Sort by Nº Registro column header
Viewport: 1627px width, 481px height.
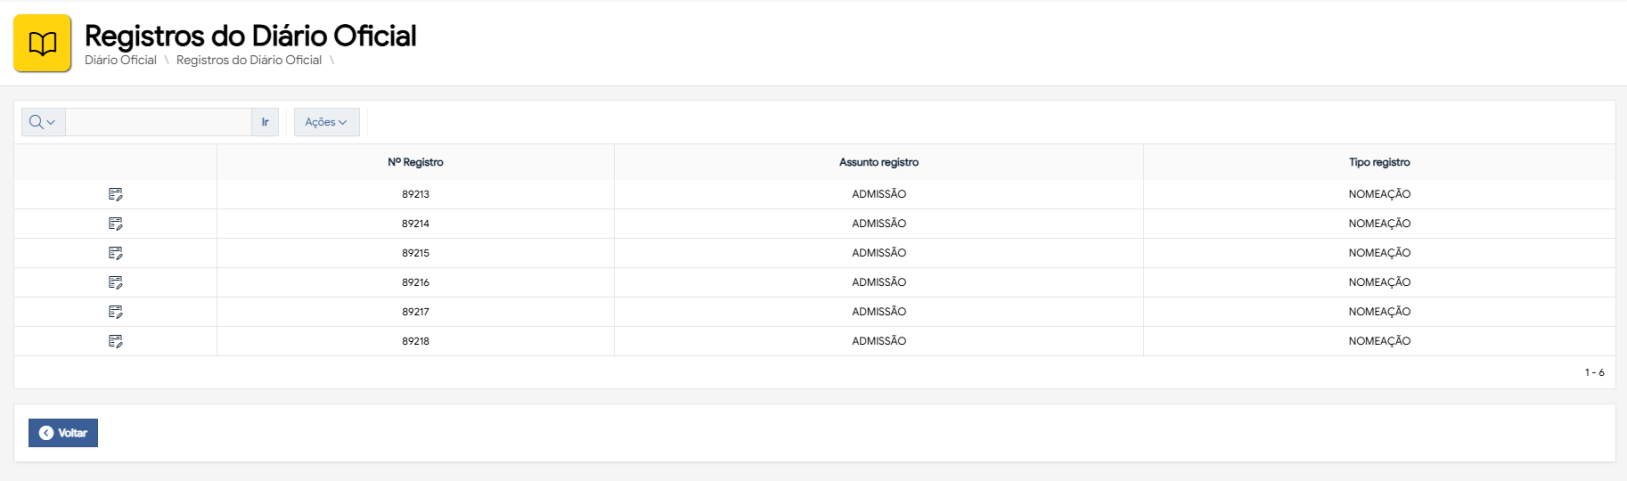point(415,162)
